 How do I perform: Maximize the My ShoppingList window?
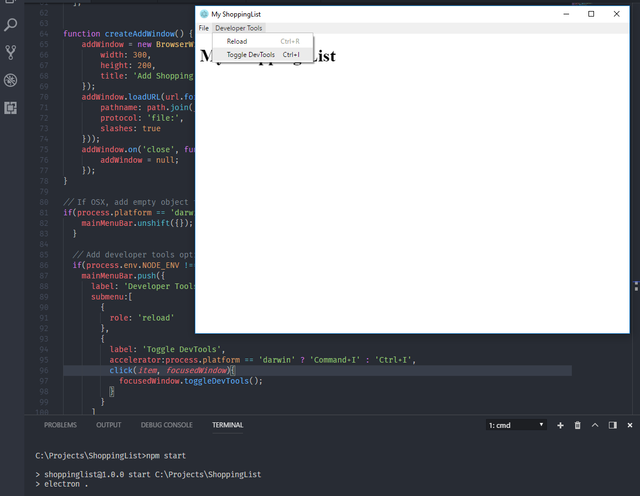tap(591, 14)
